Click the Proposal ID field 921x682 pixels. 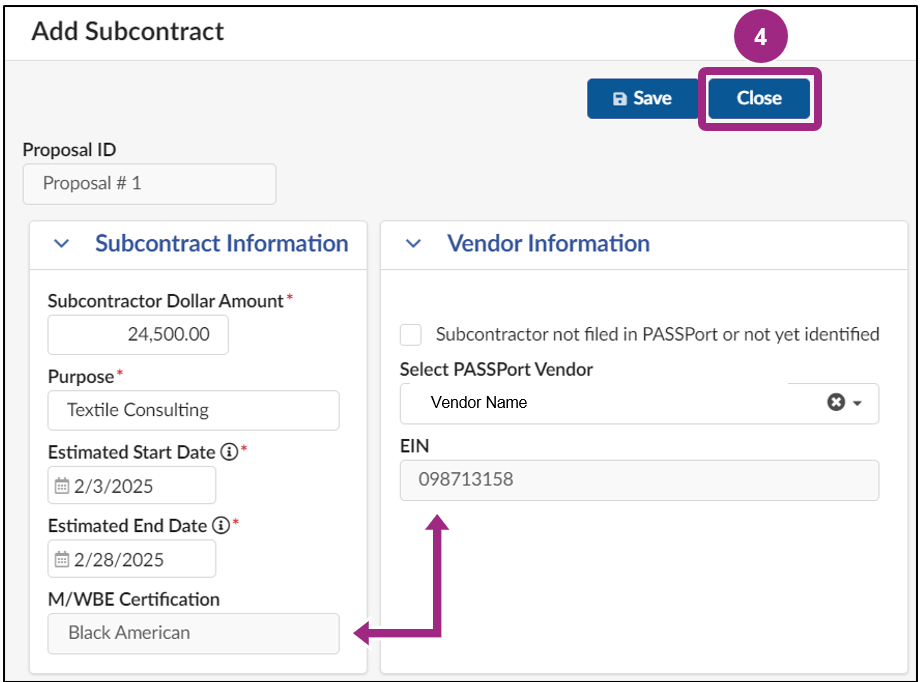click(149, 184)
